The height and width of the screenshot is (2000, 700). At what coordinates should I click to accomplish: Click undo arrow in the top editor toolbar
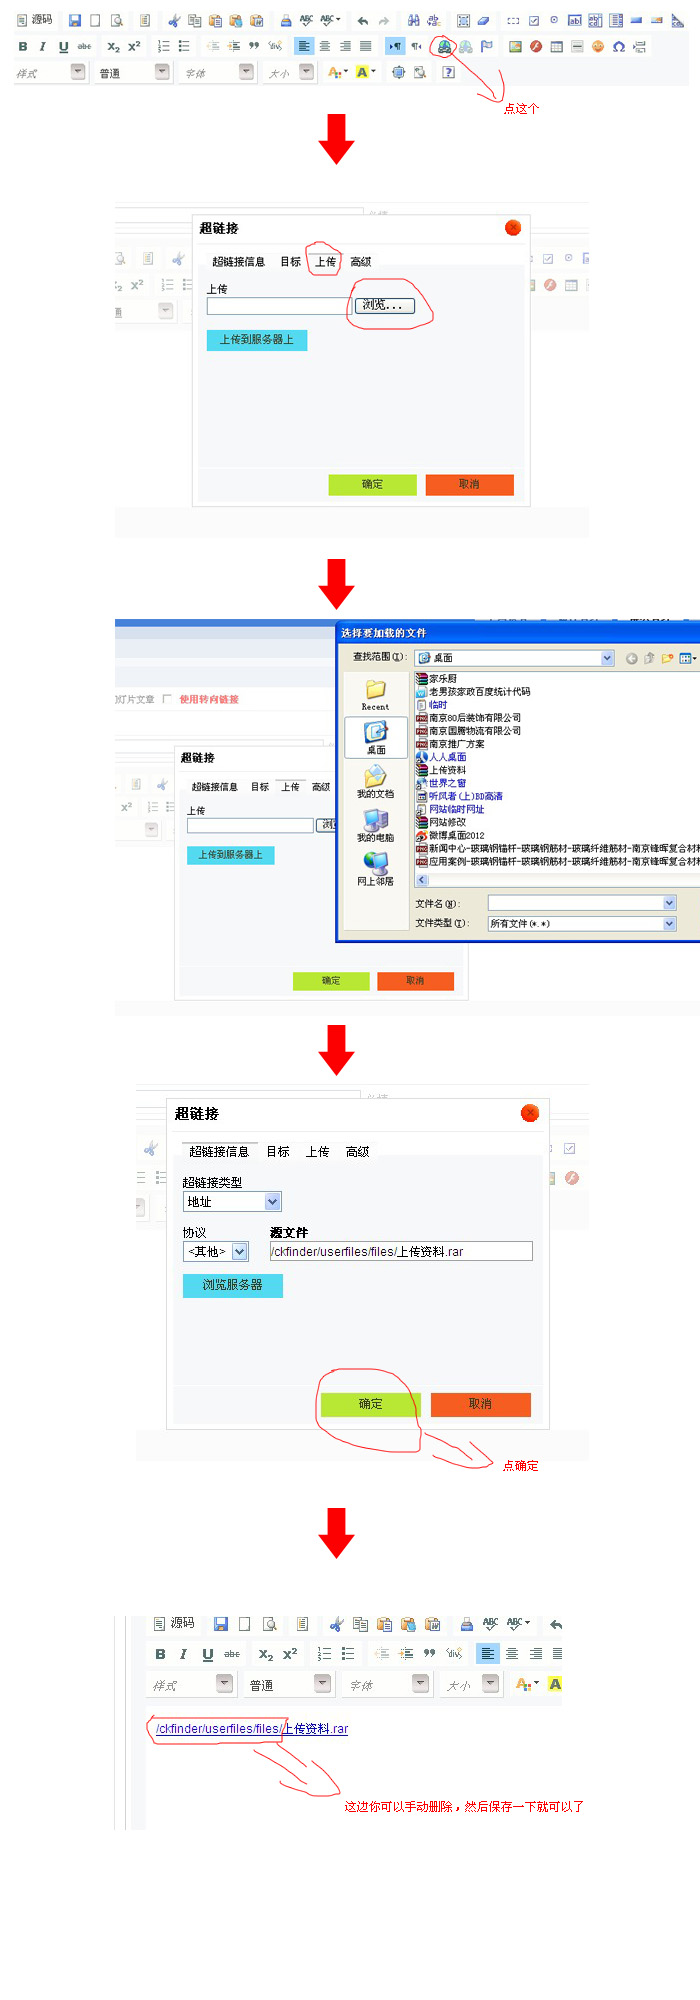(363, 20)
